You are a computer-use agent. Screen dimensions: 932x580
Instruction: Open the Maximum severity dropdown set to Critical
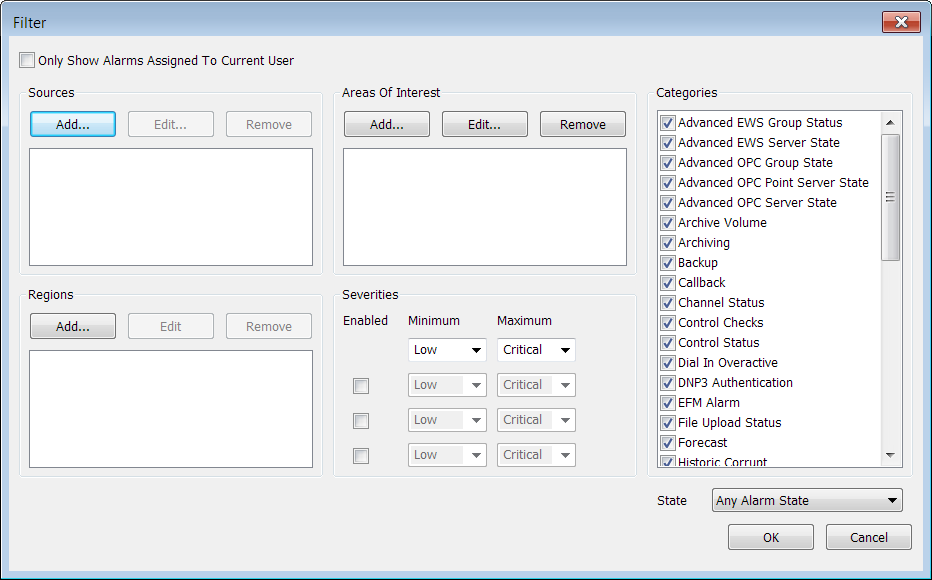(536, 350)
